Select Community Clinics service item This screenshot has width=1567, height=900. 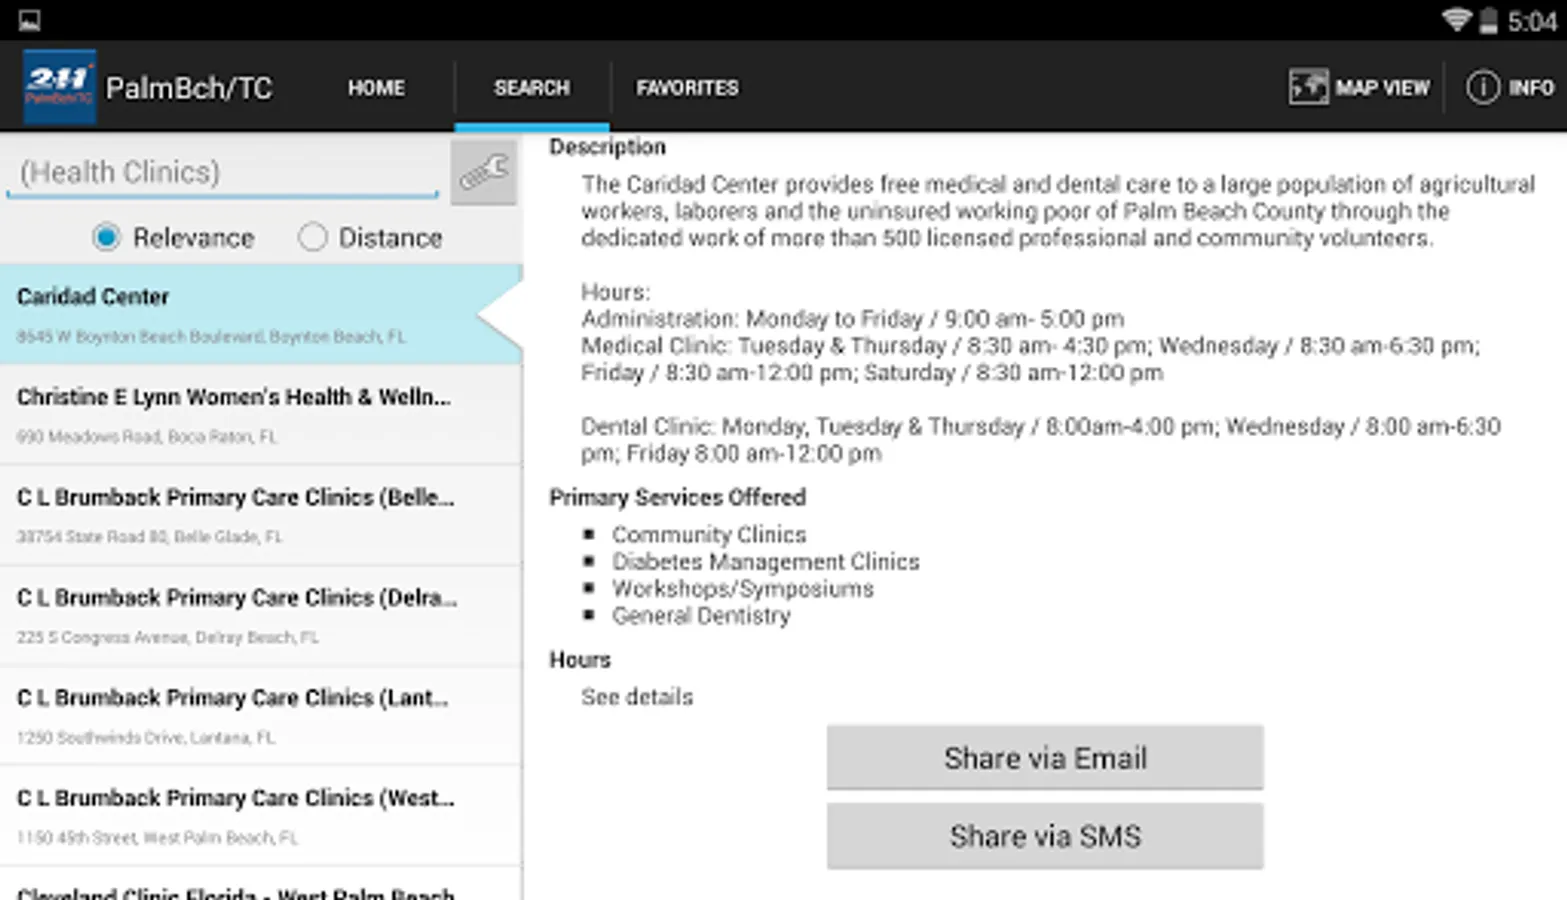point(709,535)
